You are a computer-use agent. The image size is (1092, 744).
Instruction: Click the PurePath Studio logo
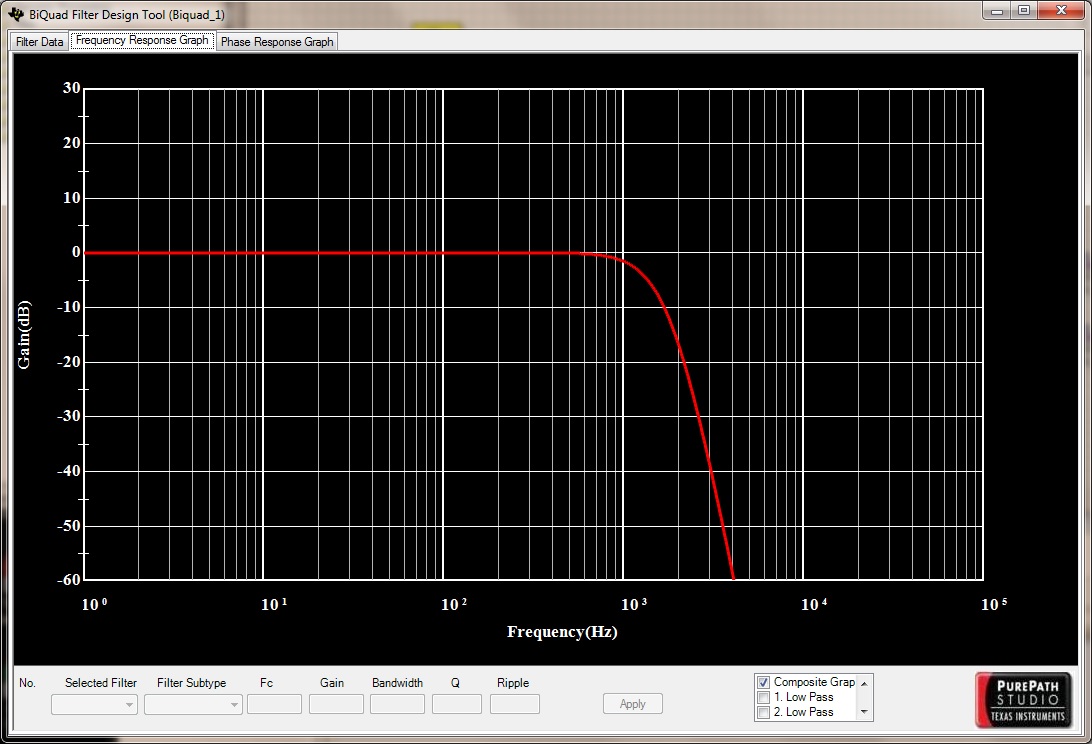tap(1024, 699)
